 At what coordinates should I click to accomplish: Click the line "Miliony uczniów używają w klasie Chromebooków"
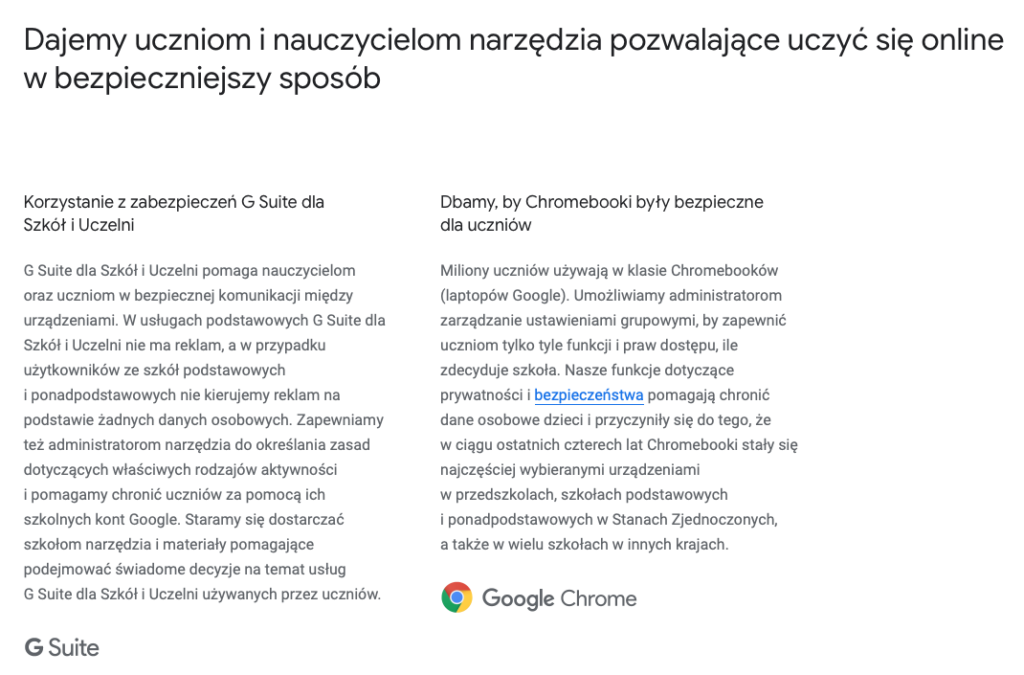coord(609,270)
